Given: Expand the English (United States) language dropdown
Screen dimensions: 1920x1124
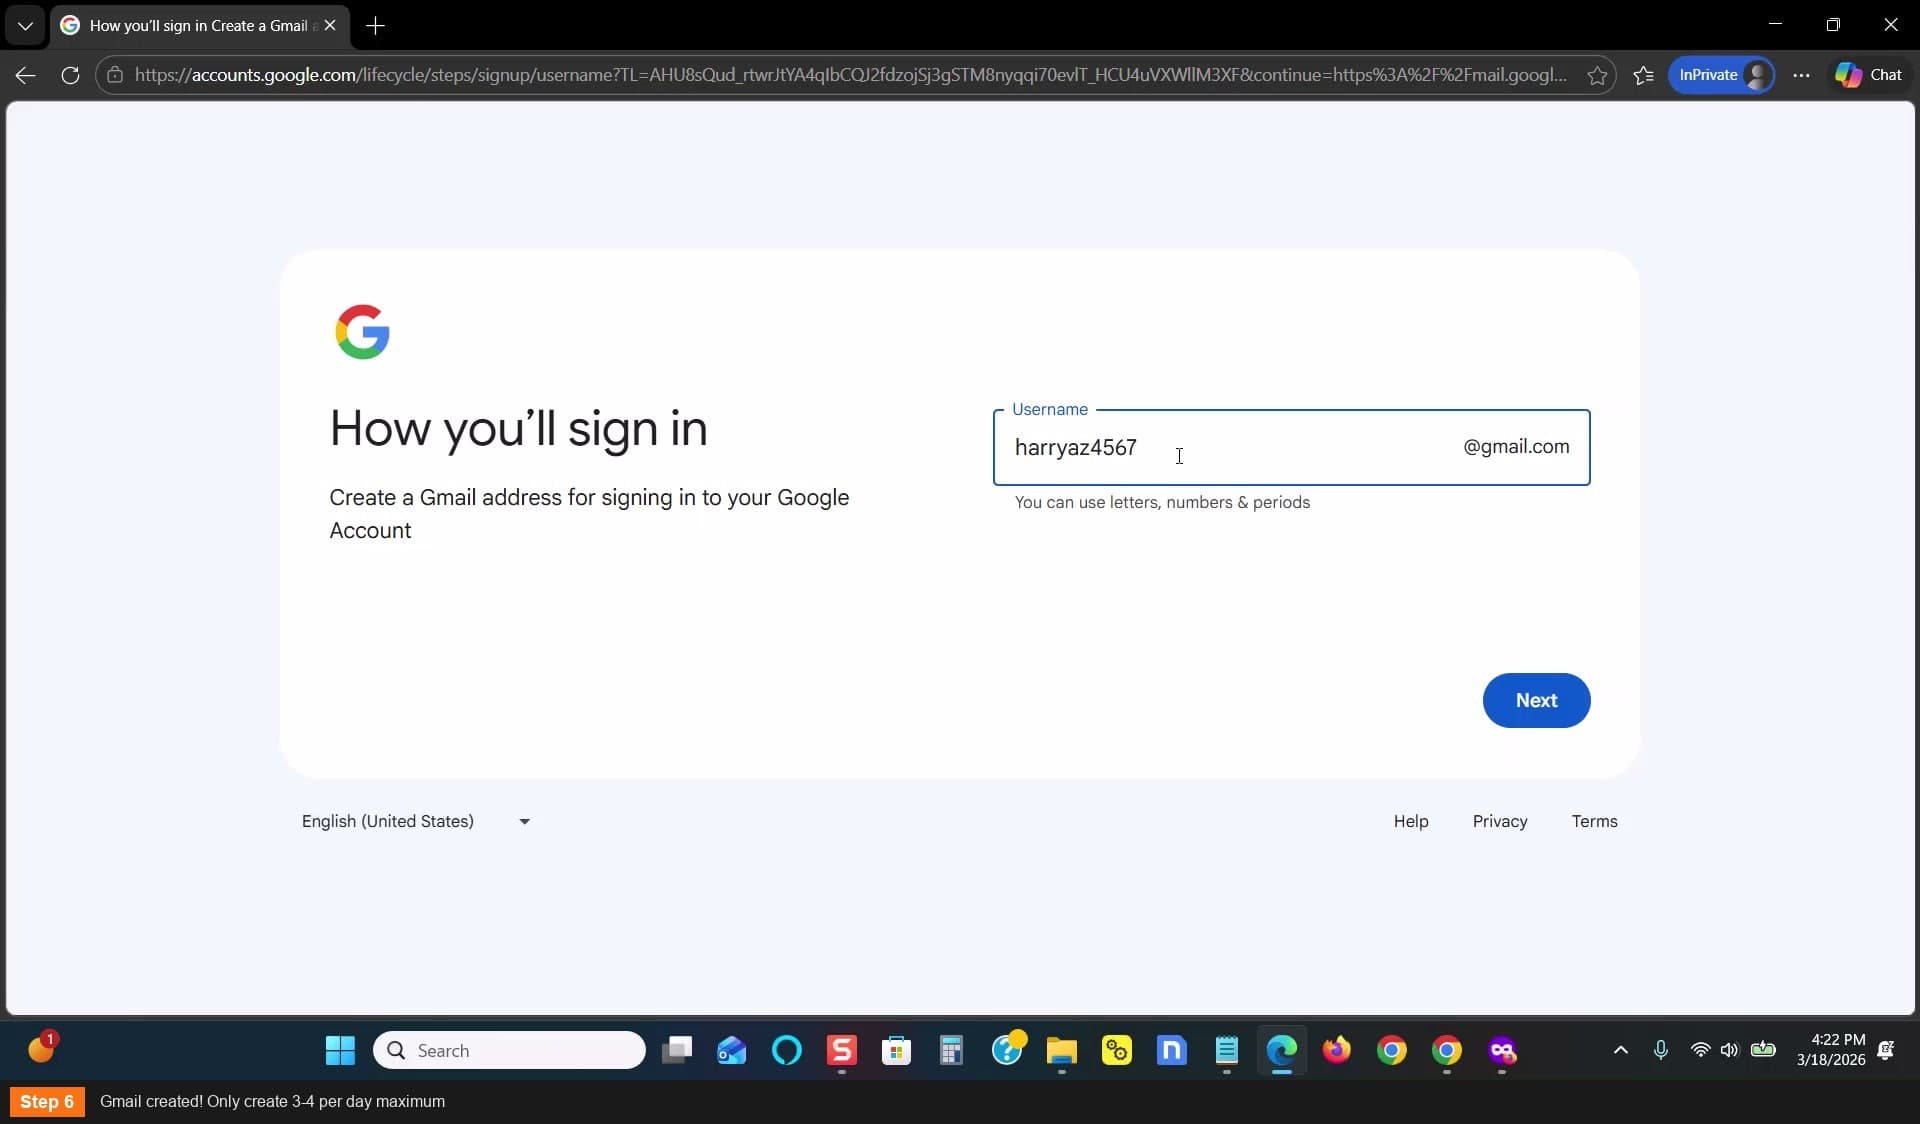Looking at the screenshot, I should [x=416, y=821].
